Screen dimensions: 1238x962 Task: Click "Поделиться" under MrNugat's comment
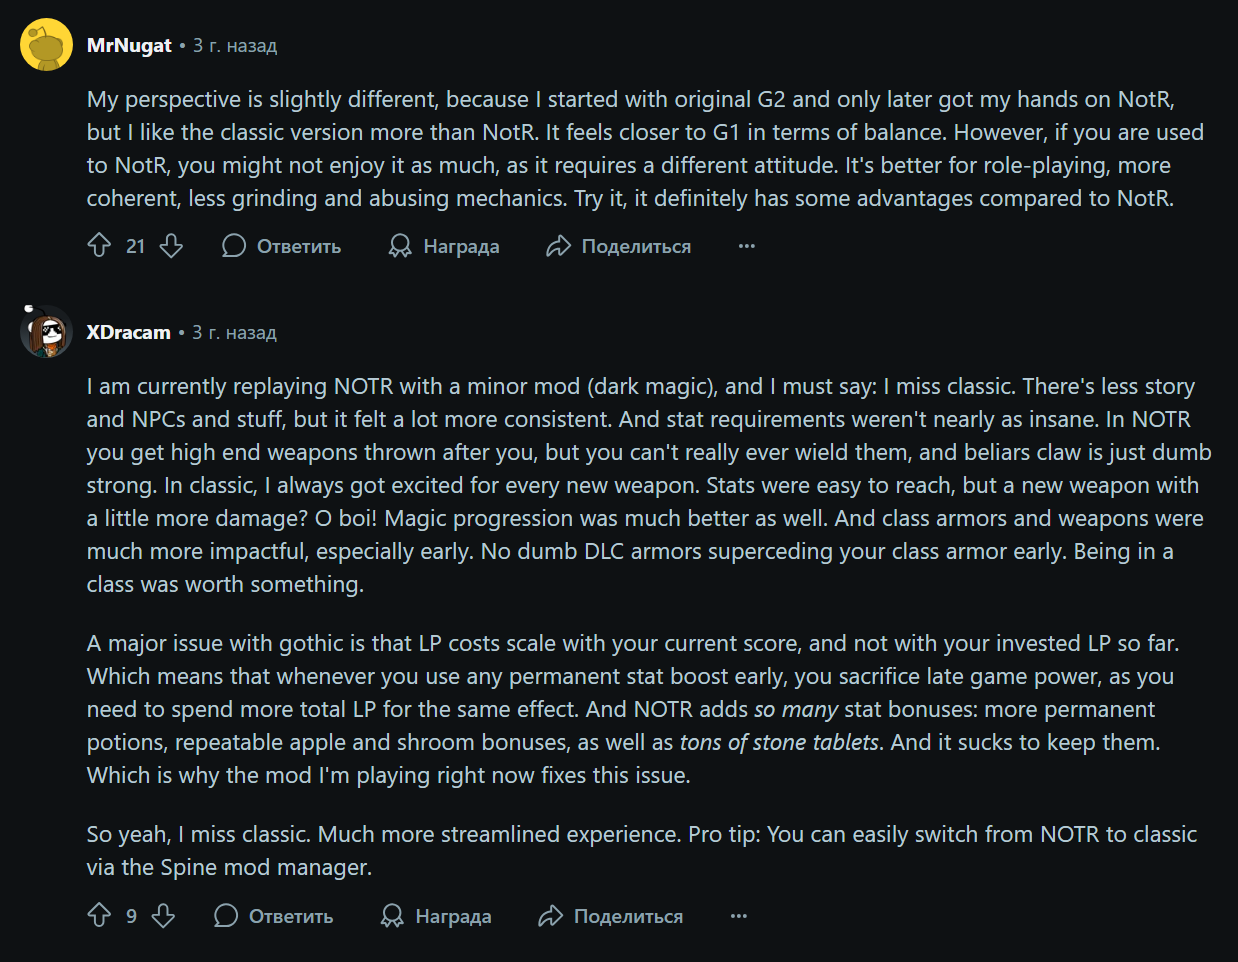pos(636,246)
